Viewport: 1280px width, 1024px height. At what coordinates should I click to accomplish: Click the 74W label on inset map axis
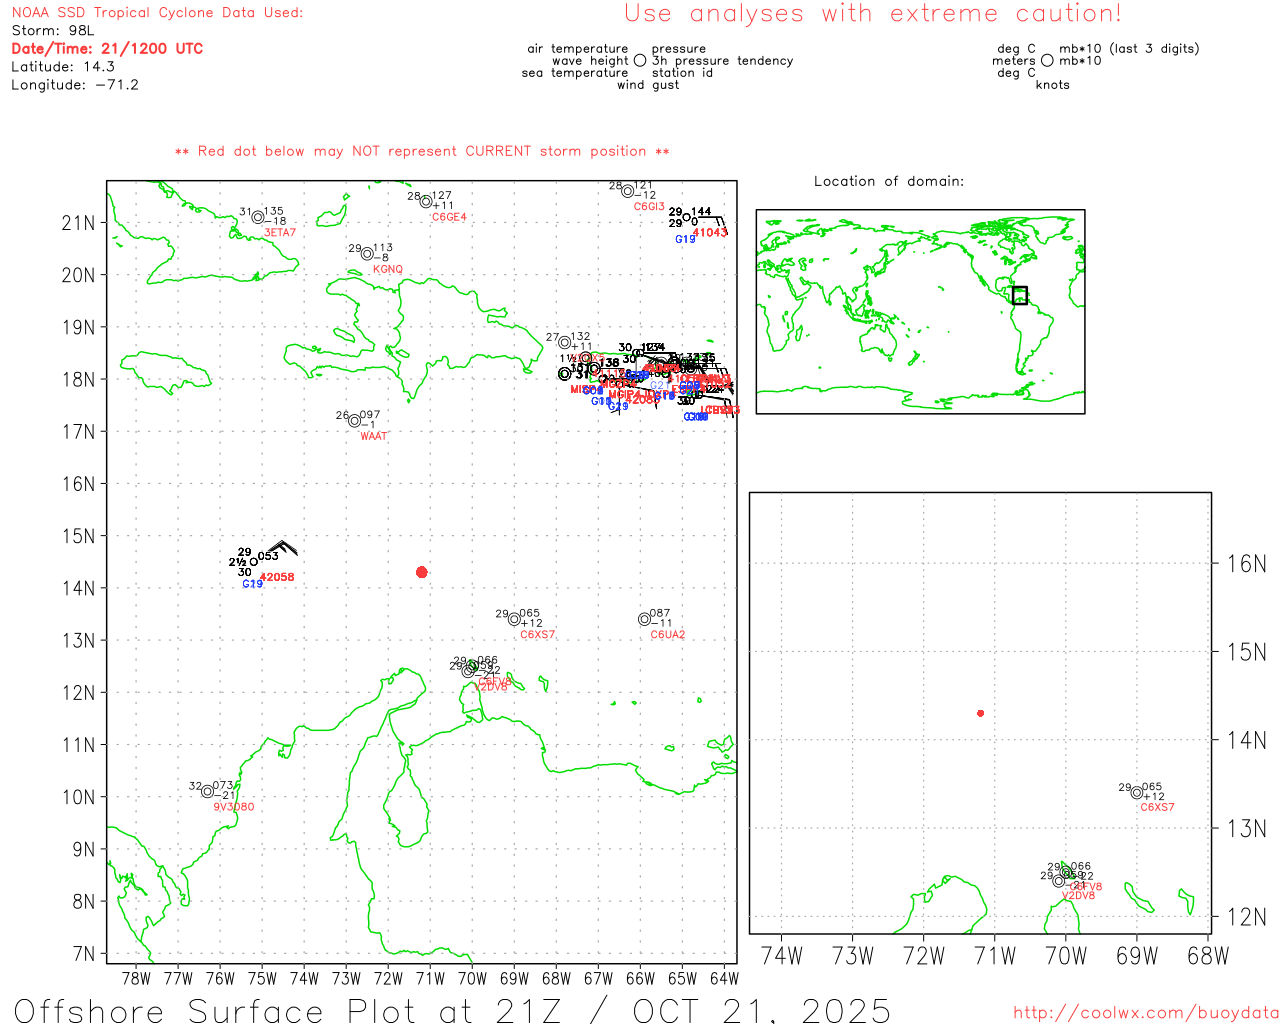coord(782,956)
